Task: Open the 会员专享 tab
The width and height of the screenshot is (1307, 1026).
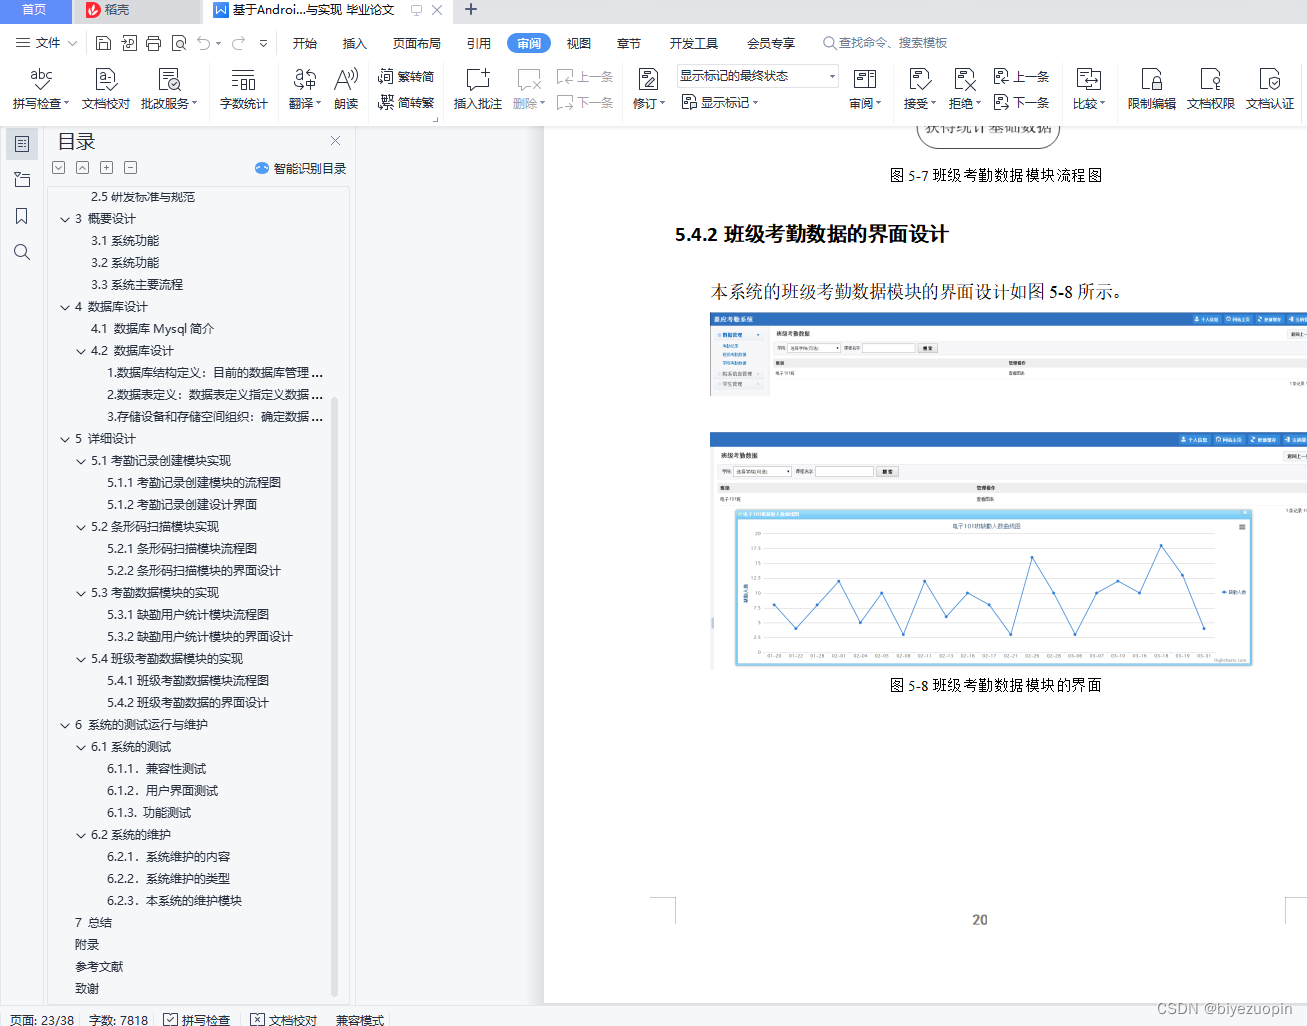Action: coord(771,43)
